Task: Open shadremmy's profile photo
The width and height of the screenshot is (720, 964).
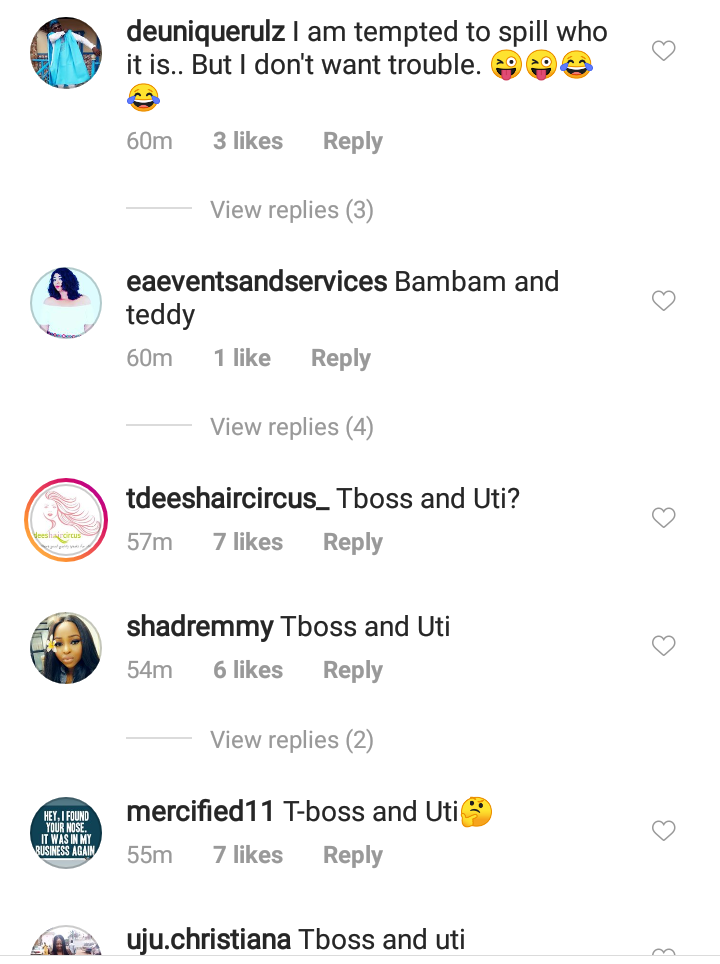Action: [x=66, y=645]
